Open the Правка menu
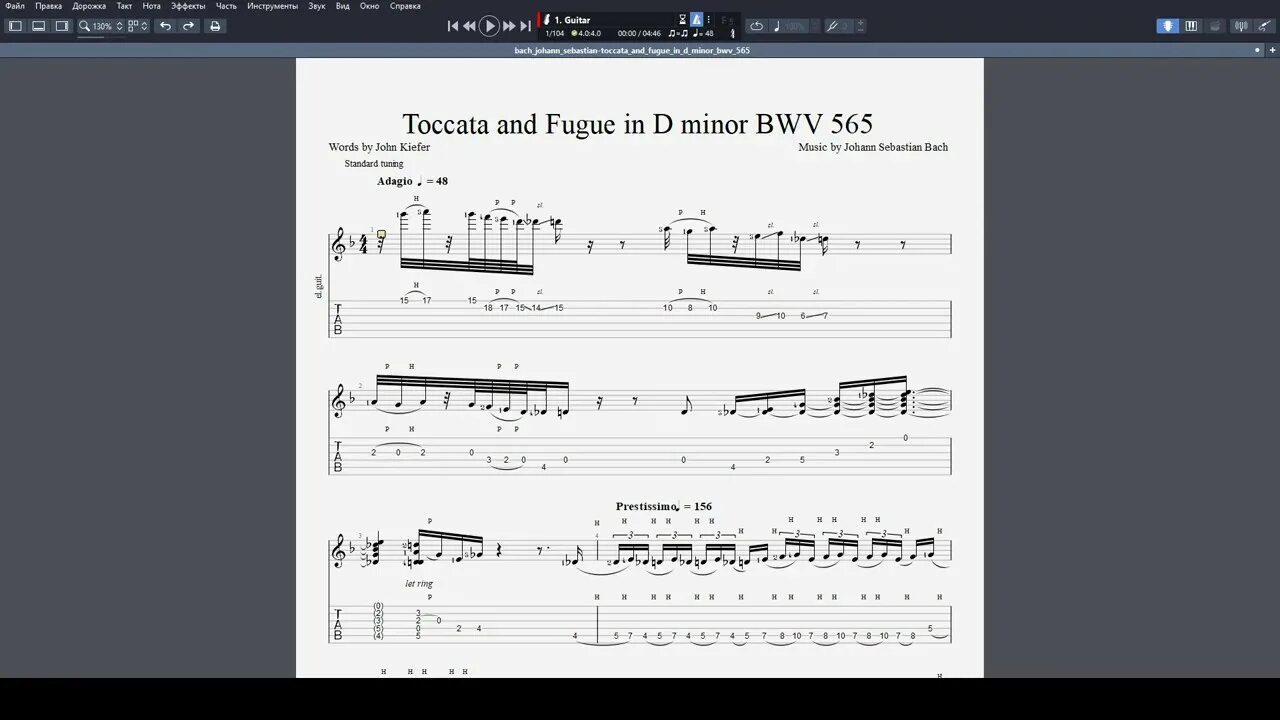The width and height of the screenshot is (1280, 720). [48, 6]
